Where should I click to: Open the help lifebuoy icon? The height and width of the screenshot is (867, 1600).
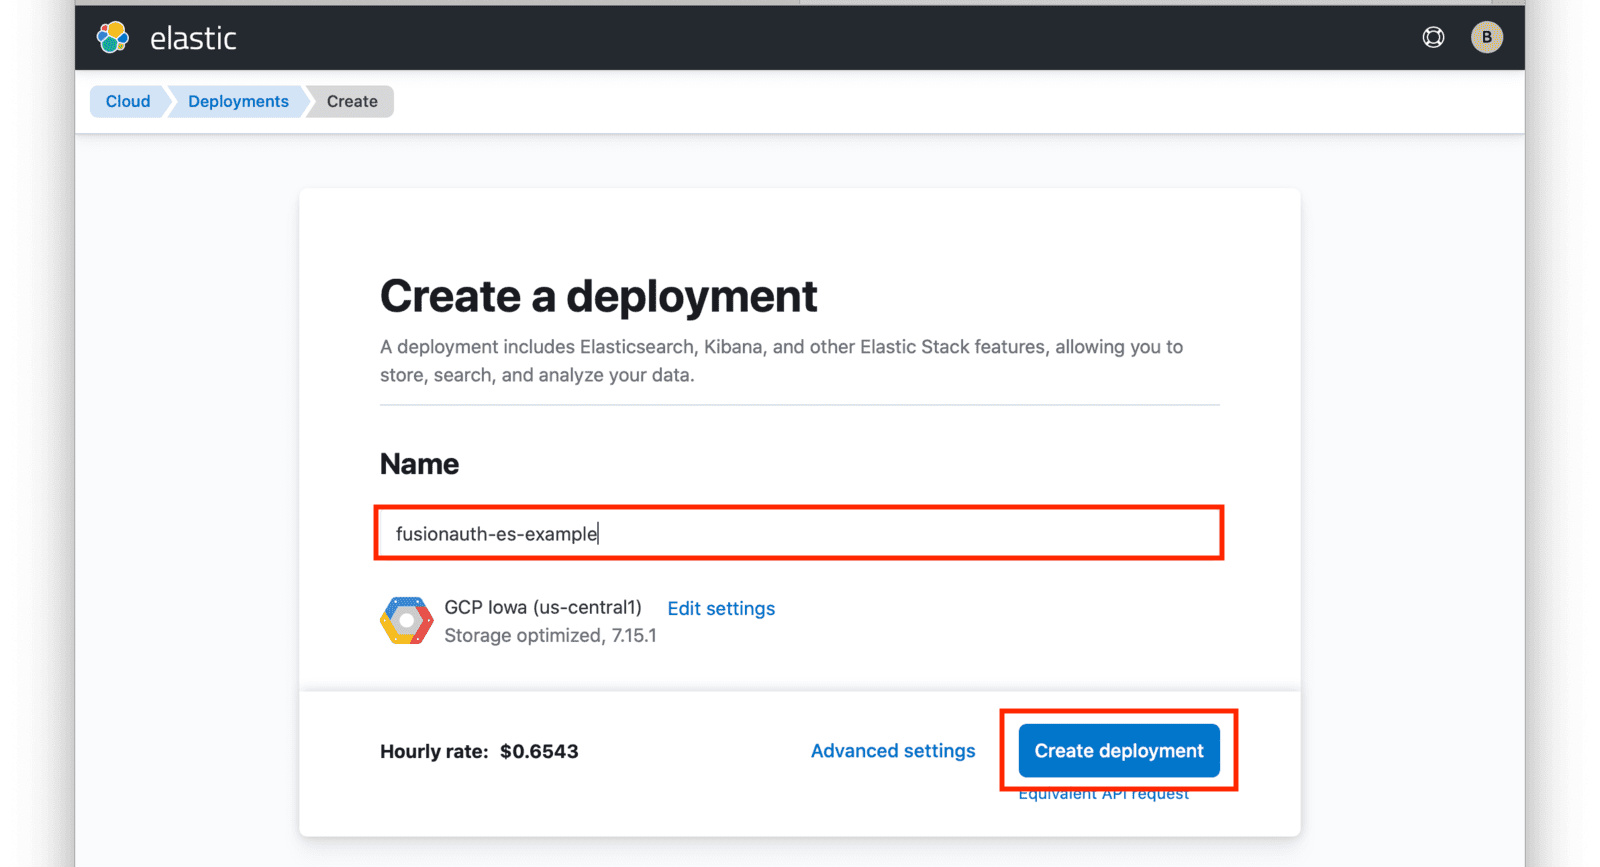[1433, 37]
